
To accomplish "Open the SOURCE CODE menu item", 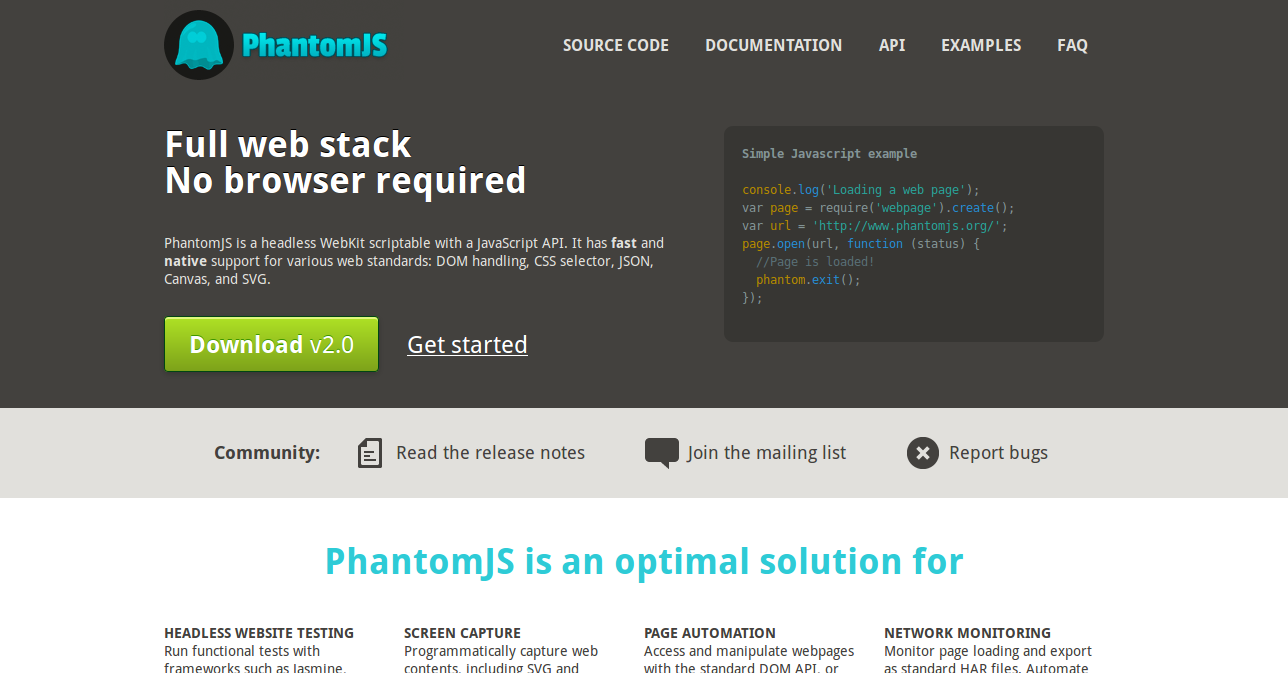I will coord(616,45).
